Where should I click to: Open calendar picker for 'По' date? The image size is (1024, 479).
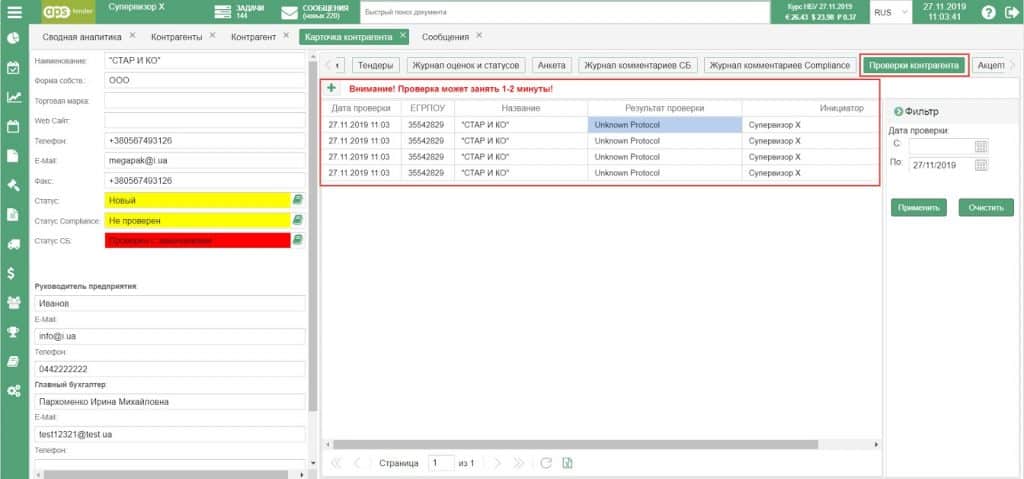(x=980, y=164)
